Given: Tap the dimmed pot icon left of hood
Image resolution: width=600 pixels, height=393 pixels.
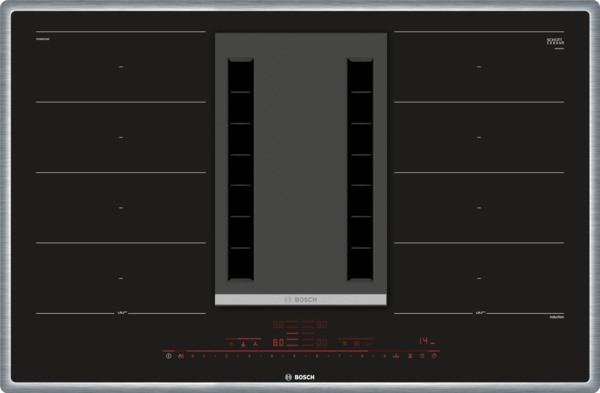Looking at the screenshot, I should (231, 344).
